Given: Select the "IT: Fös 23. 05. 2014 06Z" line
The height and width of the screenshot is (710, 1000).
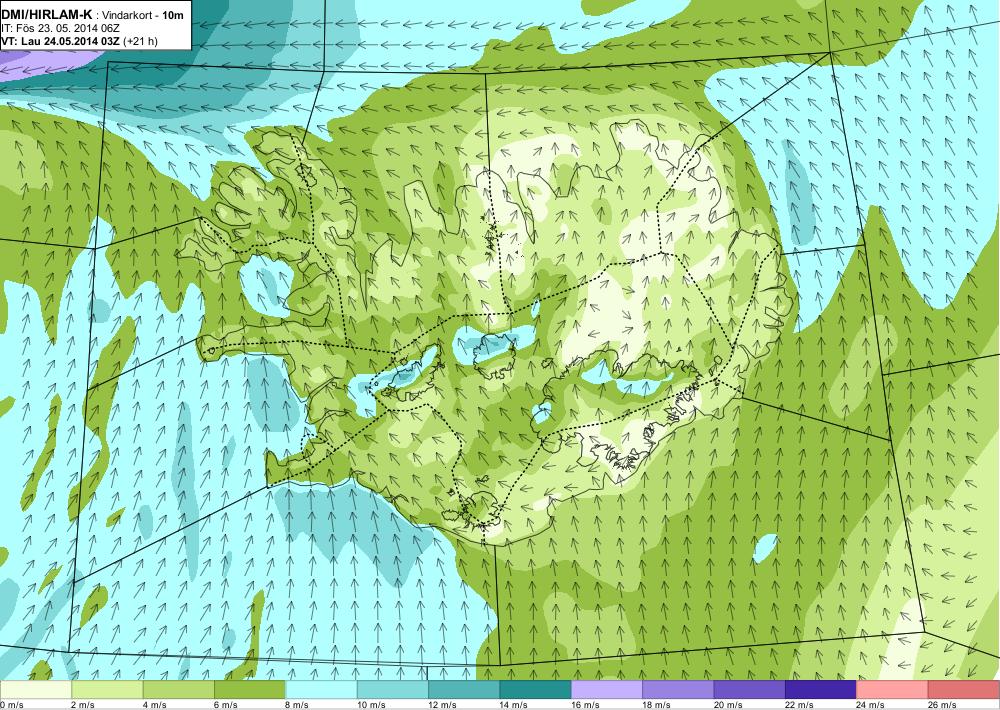Looking at the screenshot, I should click(x=61, y=28).
